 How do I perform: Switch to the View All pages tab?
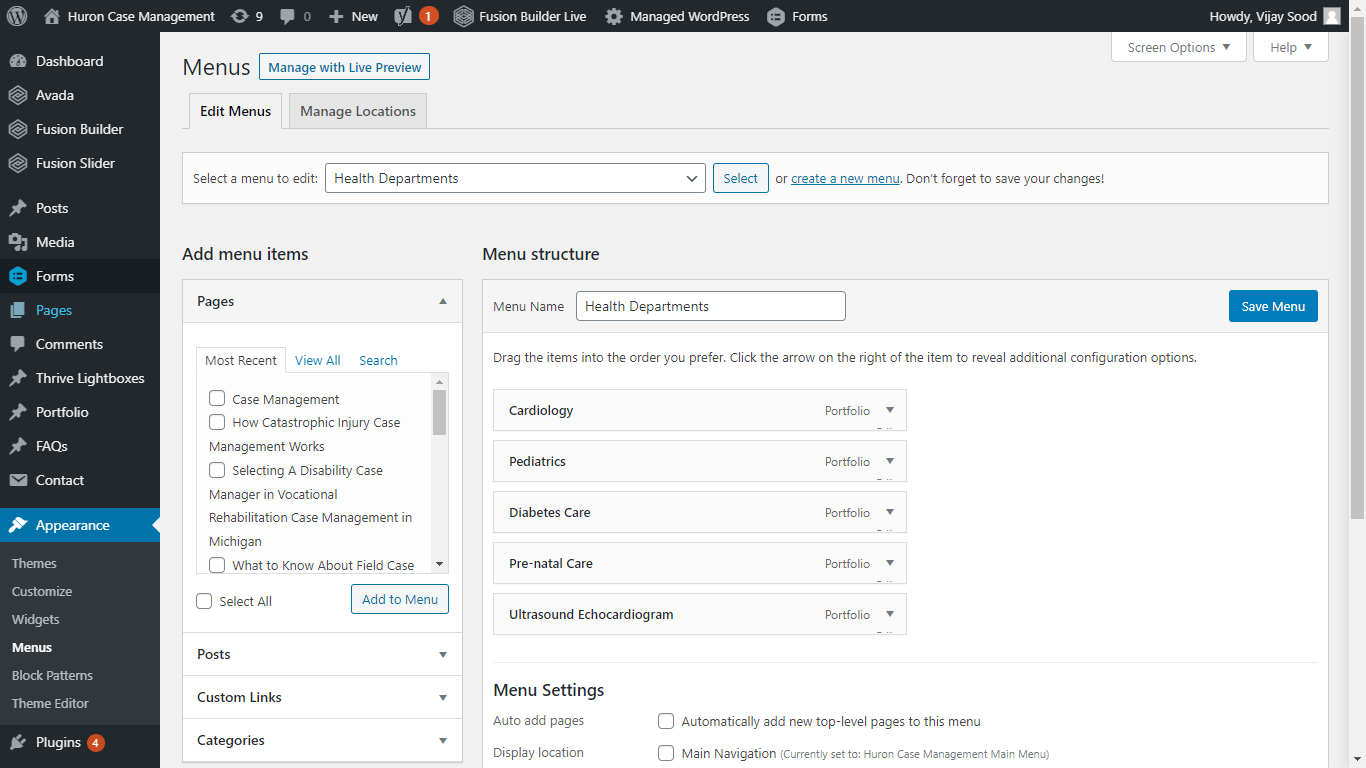click(317, 360)
